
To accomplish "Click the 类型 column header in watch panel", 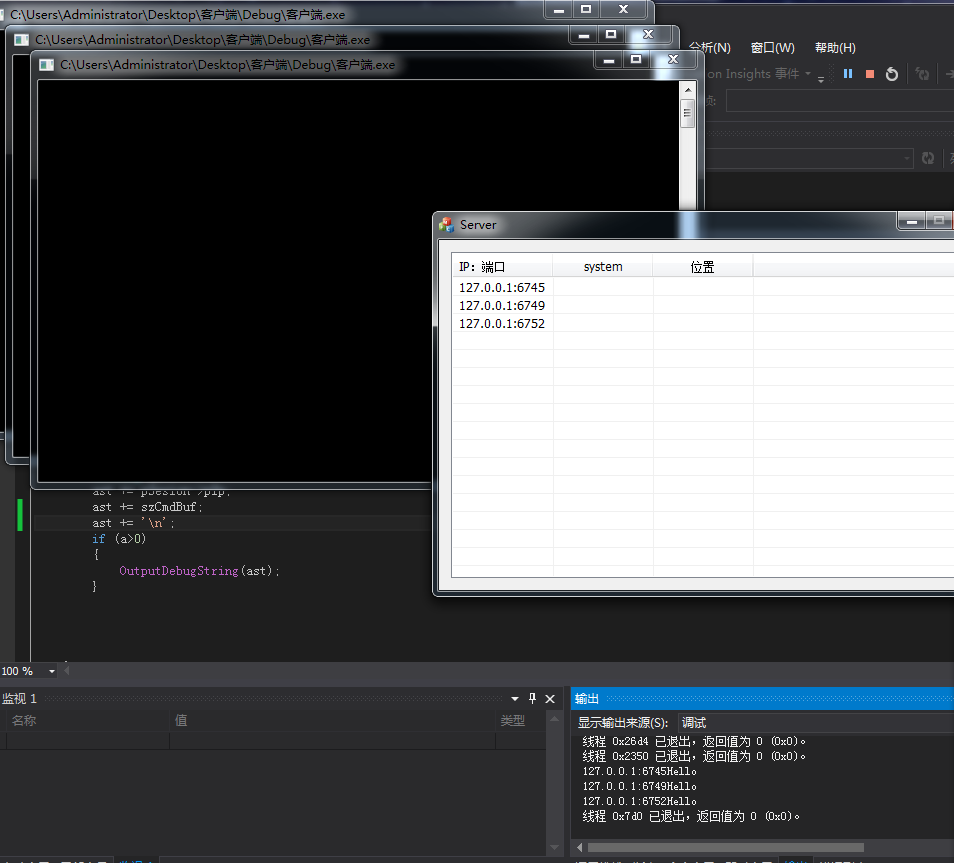I will 521,721.
